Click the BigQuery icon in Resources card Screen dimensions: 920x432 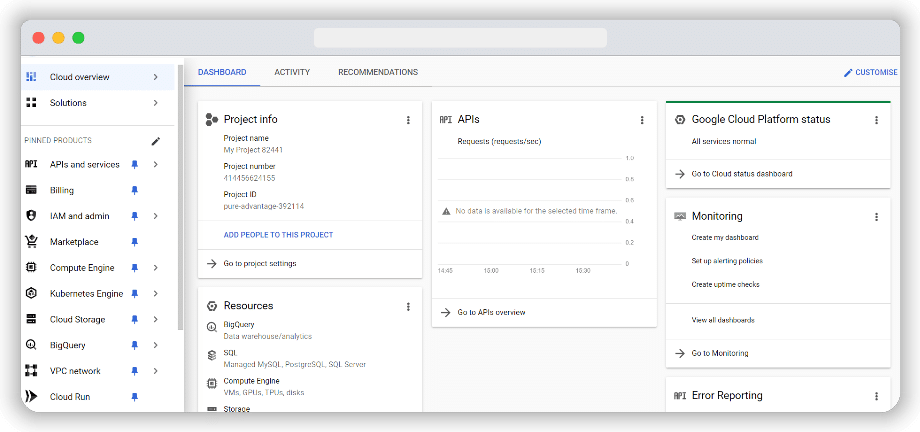(x=212, y=328)
